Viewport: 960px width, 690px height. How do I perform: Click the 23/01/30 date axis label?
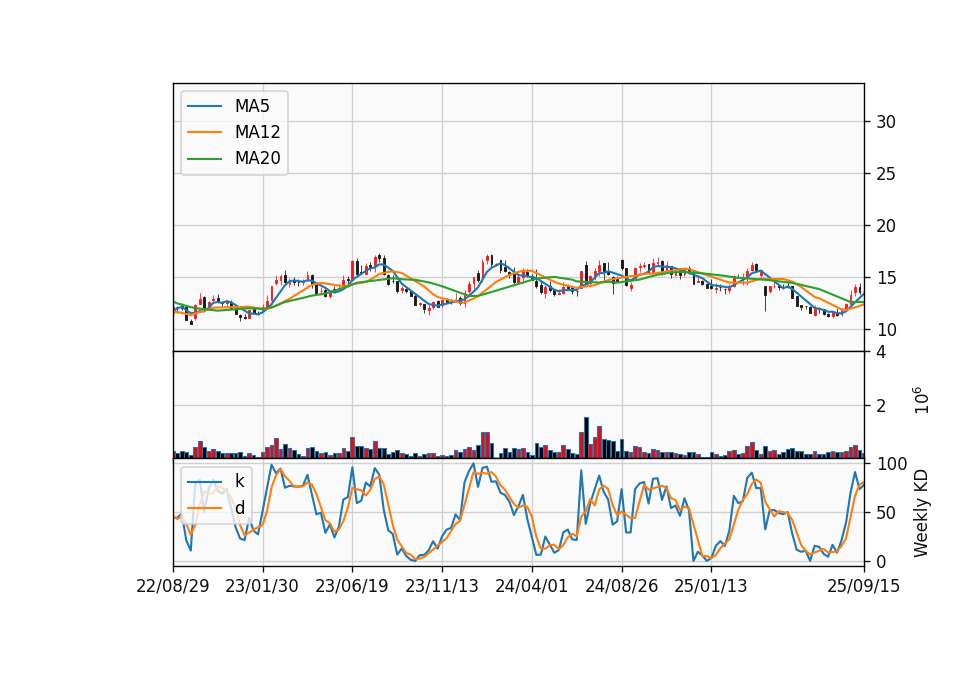[x=262, y=586]
